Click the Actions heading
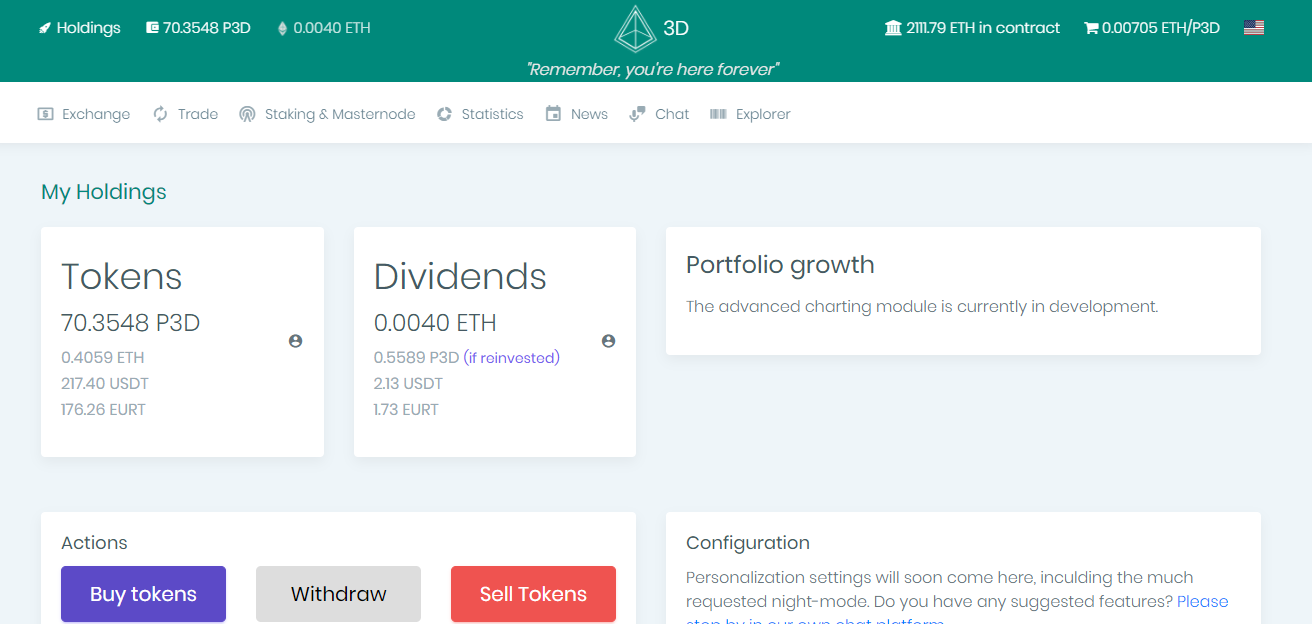The height and width of the screenshot is (624, 1312). (x=94, y=543)
